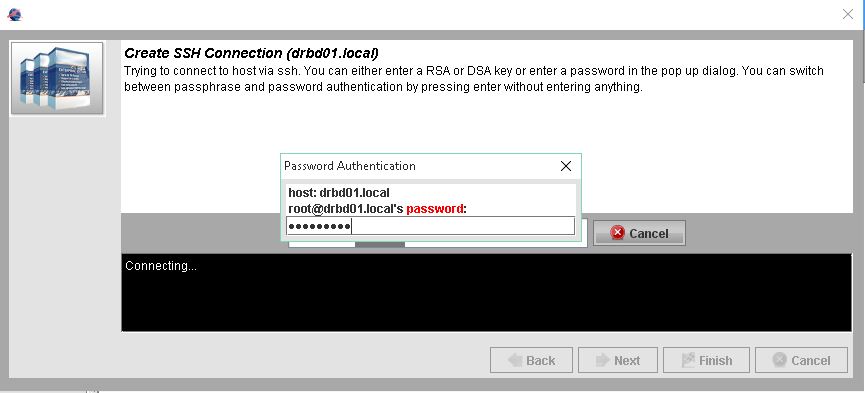Cancel the connection beside the progress bar

tap(639, 233)
